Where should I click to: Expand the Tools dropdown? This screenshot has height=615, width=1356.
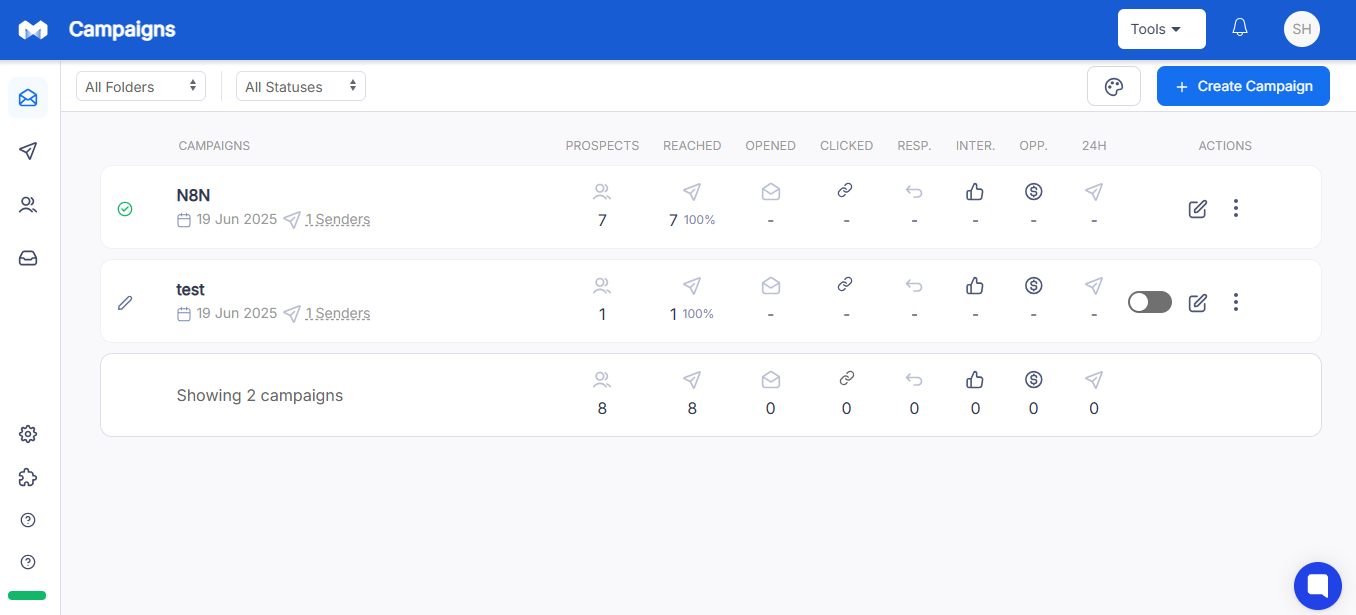1162,29
